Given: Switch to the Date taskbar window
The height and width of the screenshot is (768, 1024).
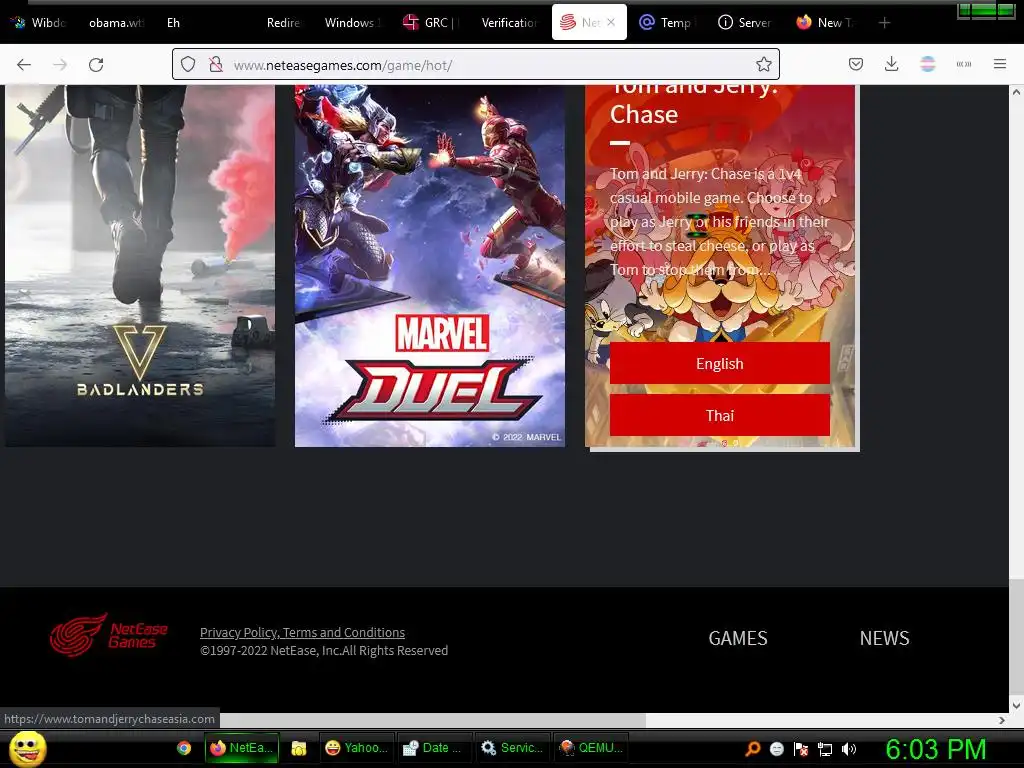Looking at the screenshot, I should (x=434, y=748).
